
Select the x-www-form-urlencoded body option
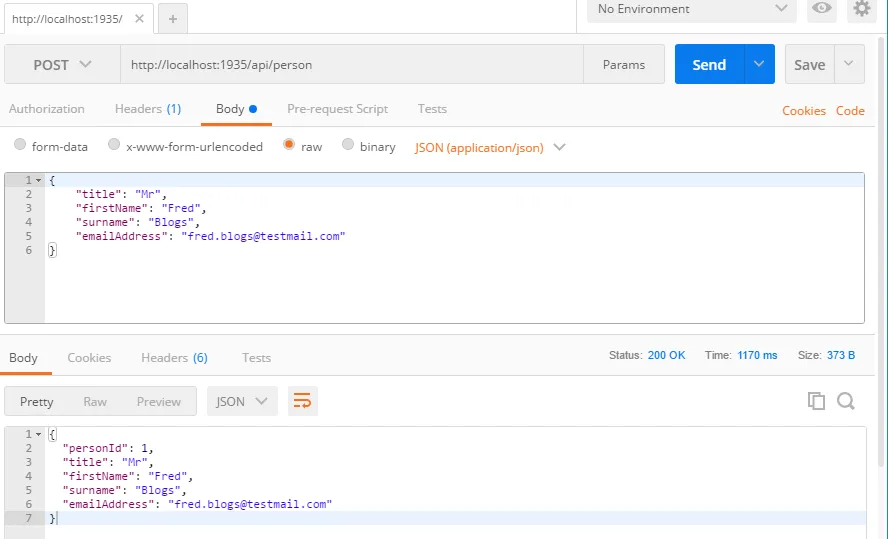tap(114, 146)
